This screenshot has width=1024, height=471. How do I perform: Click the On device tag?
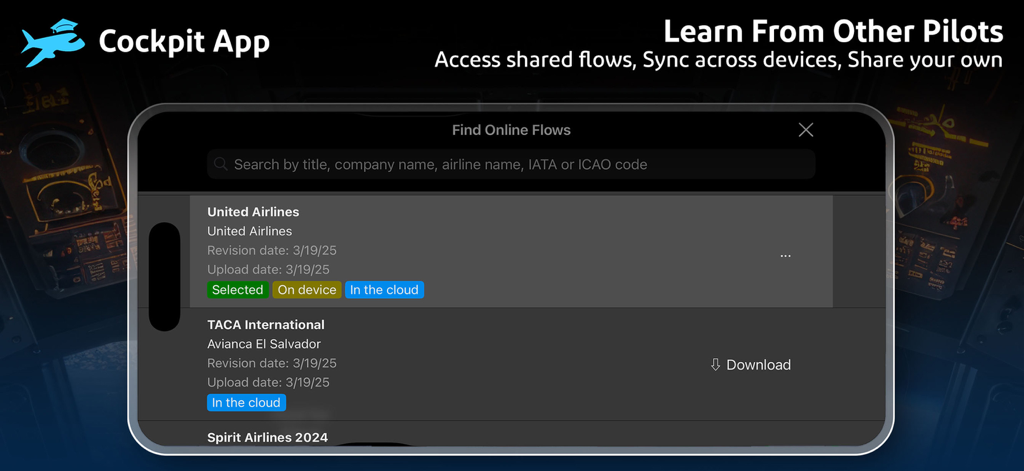[307, 290]
